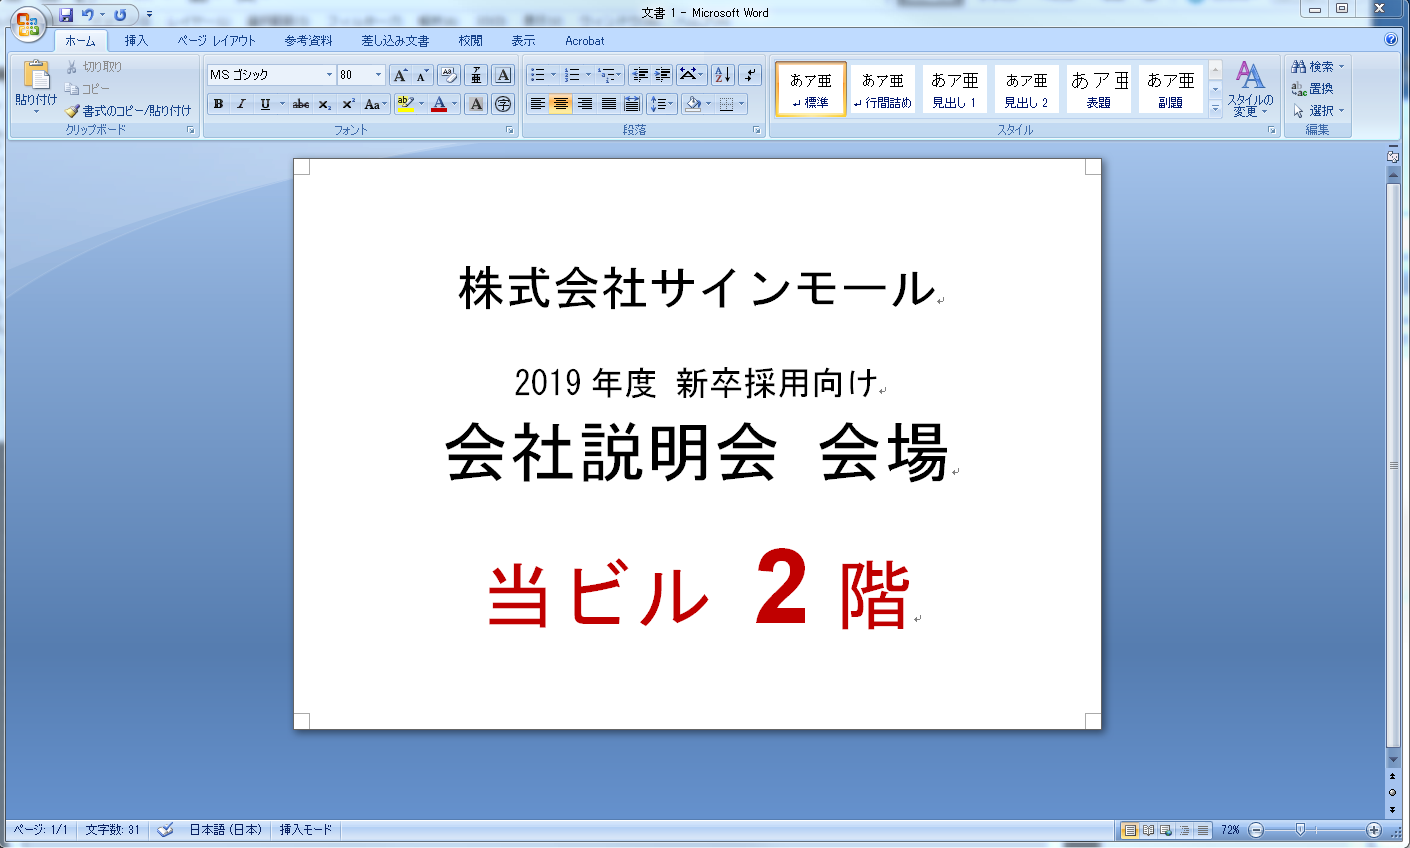Toggle Bold formatting

point(218,104)
